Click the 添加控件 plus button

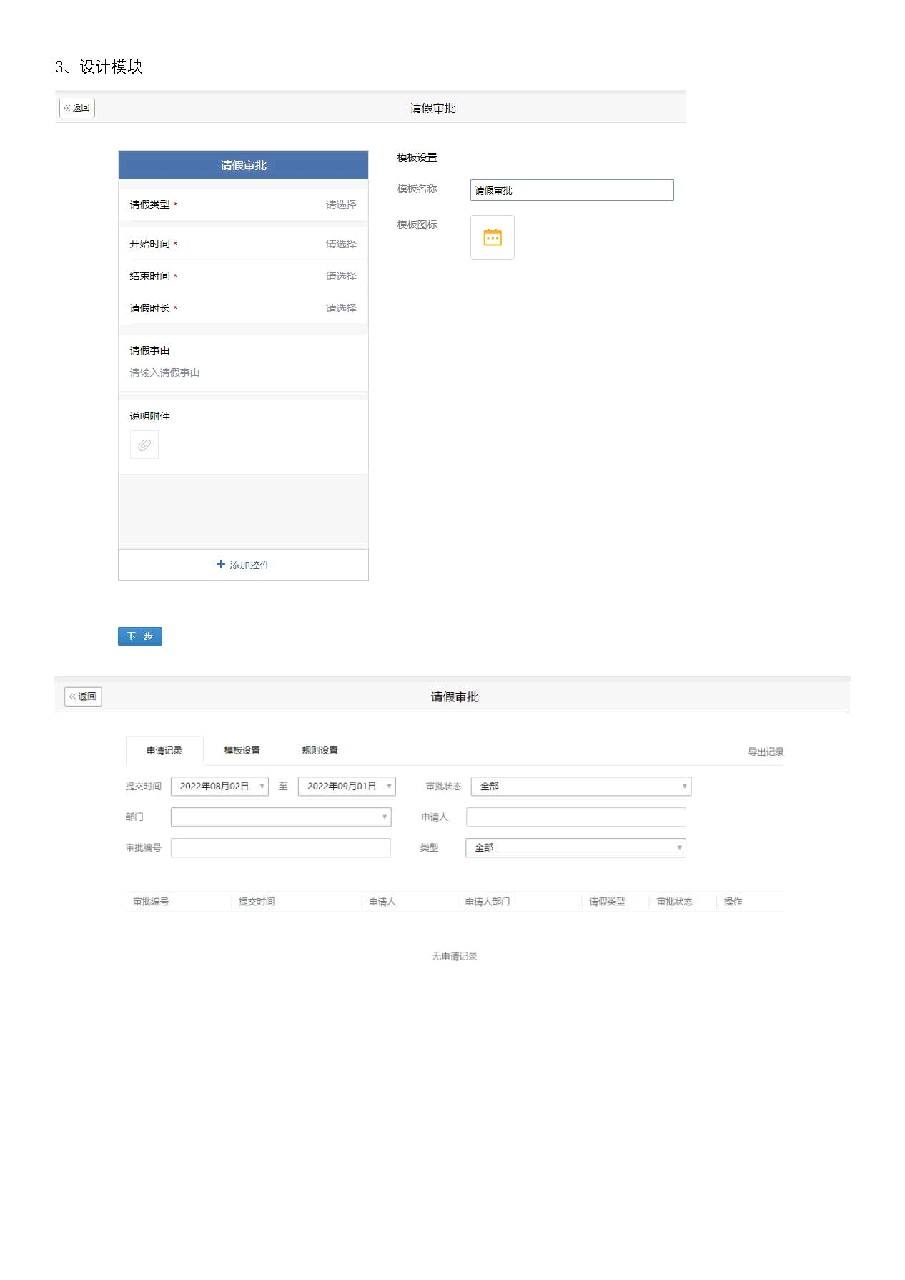click(243, 565)
